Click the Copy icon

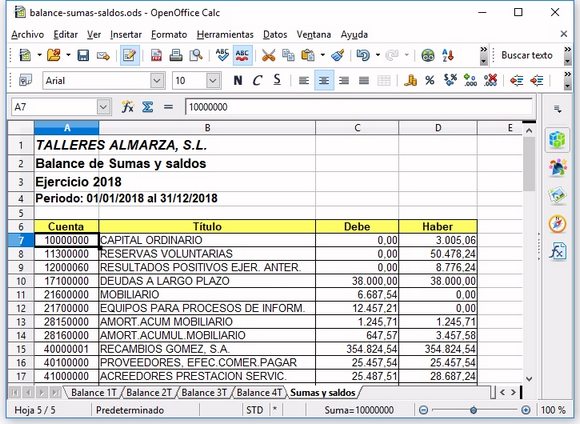click(x=288, y=55)
